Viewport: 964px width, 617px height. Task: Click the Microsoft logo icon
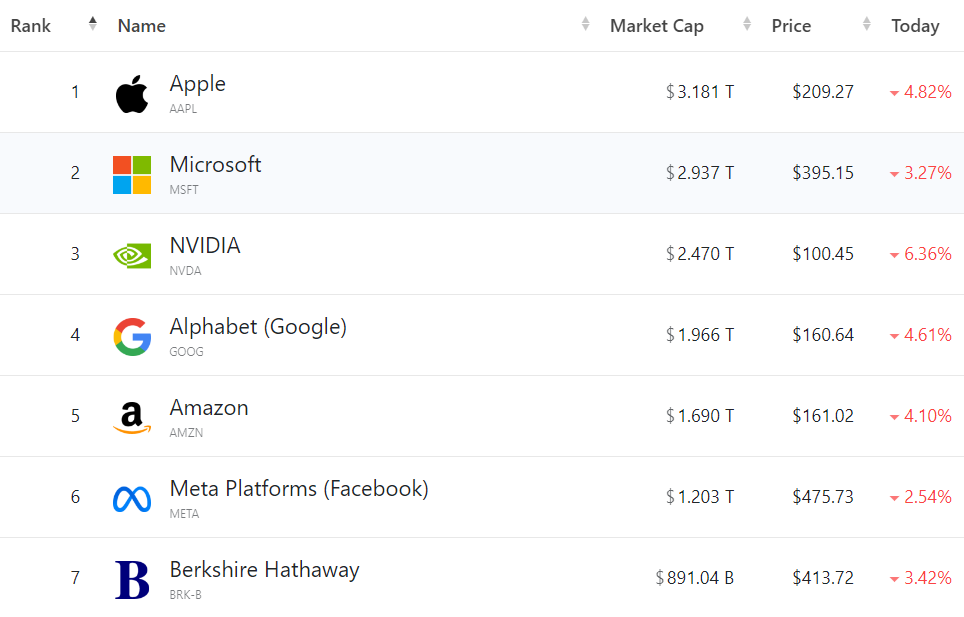[132, 175]
